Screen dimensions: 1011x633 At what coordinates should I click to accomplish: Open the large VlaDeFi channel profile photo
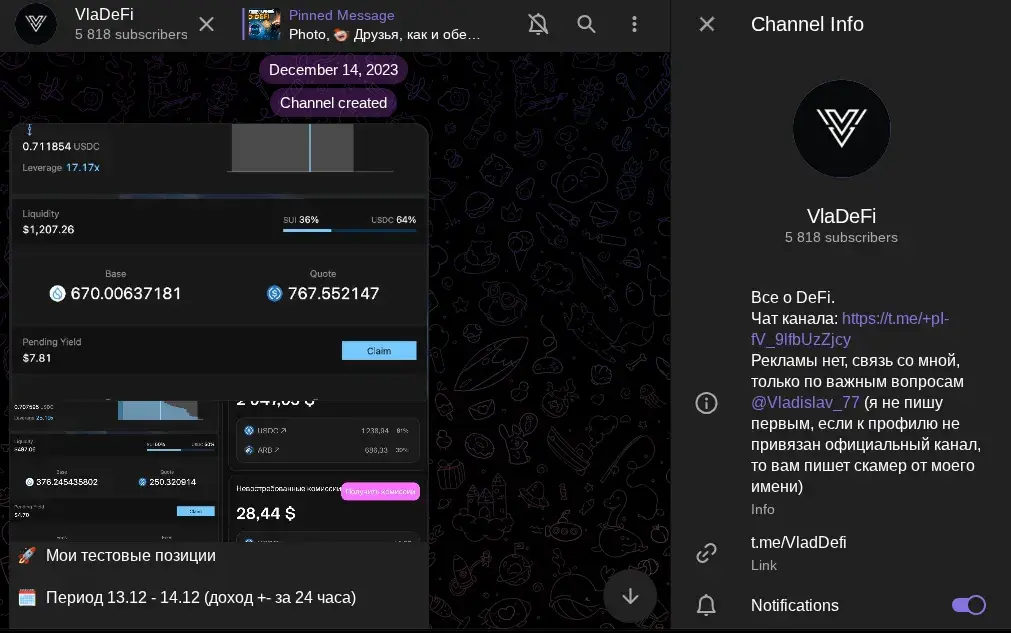tap(841, 128)
